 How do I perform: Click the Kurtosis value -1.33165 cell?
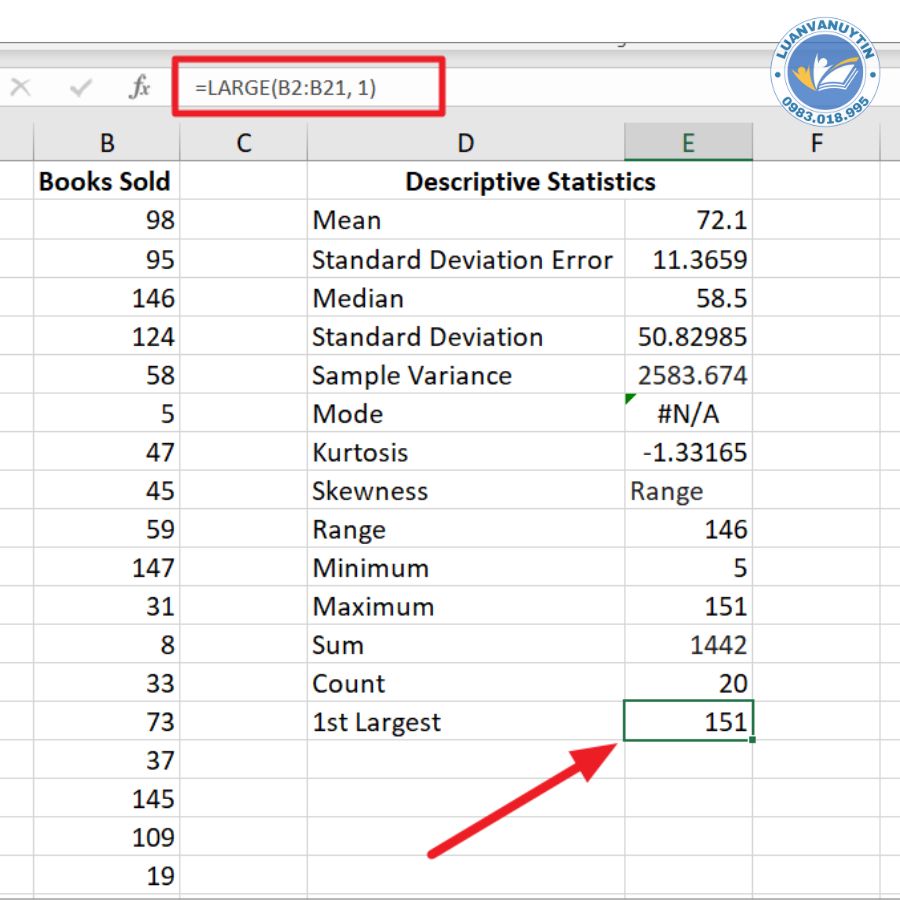688,452
